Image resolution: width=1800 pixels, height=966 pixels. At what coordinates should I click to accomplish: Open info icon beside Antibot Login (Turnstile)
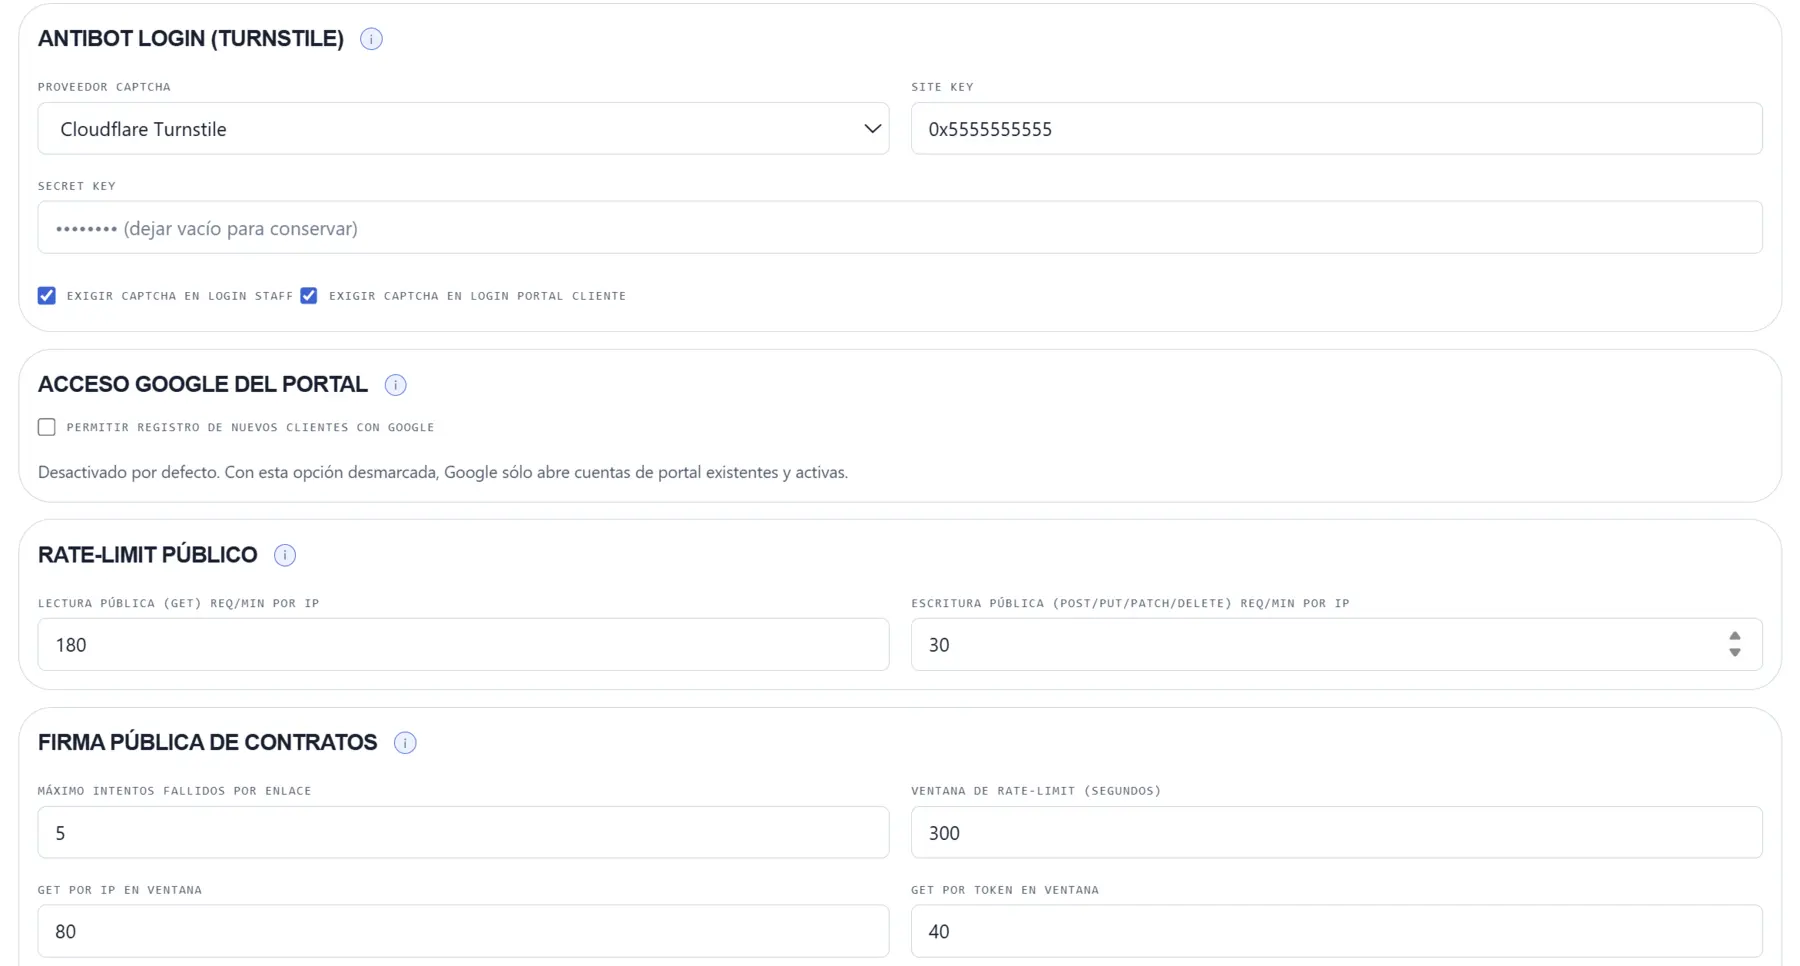371,39
